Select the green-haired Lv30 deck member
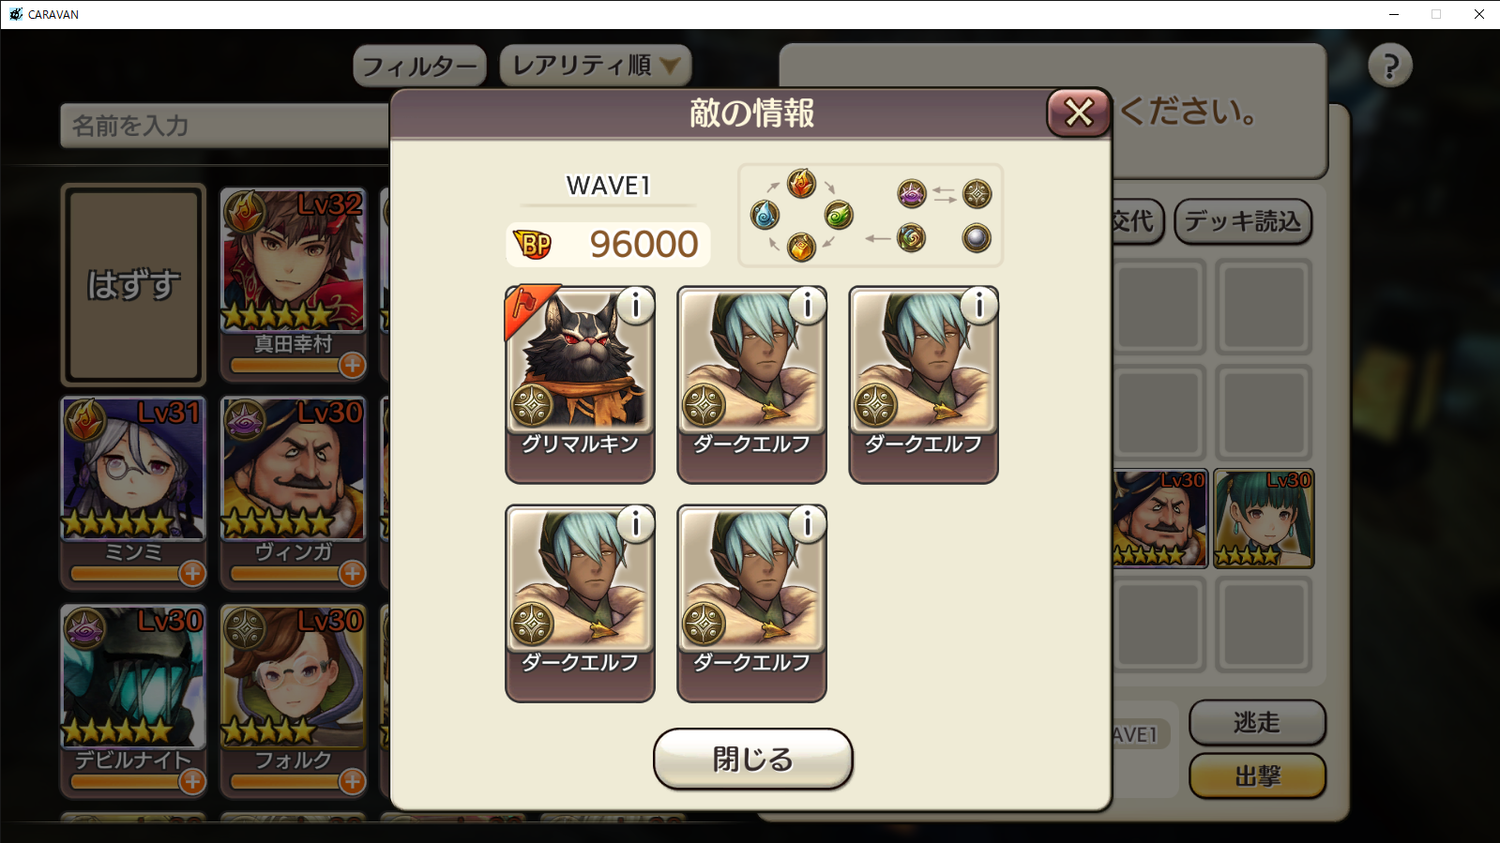Screen dimensions: 1500x843 coord(1264,518)
